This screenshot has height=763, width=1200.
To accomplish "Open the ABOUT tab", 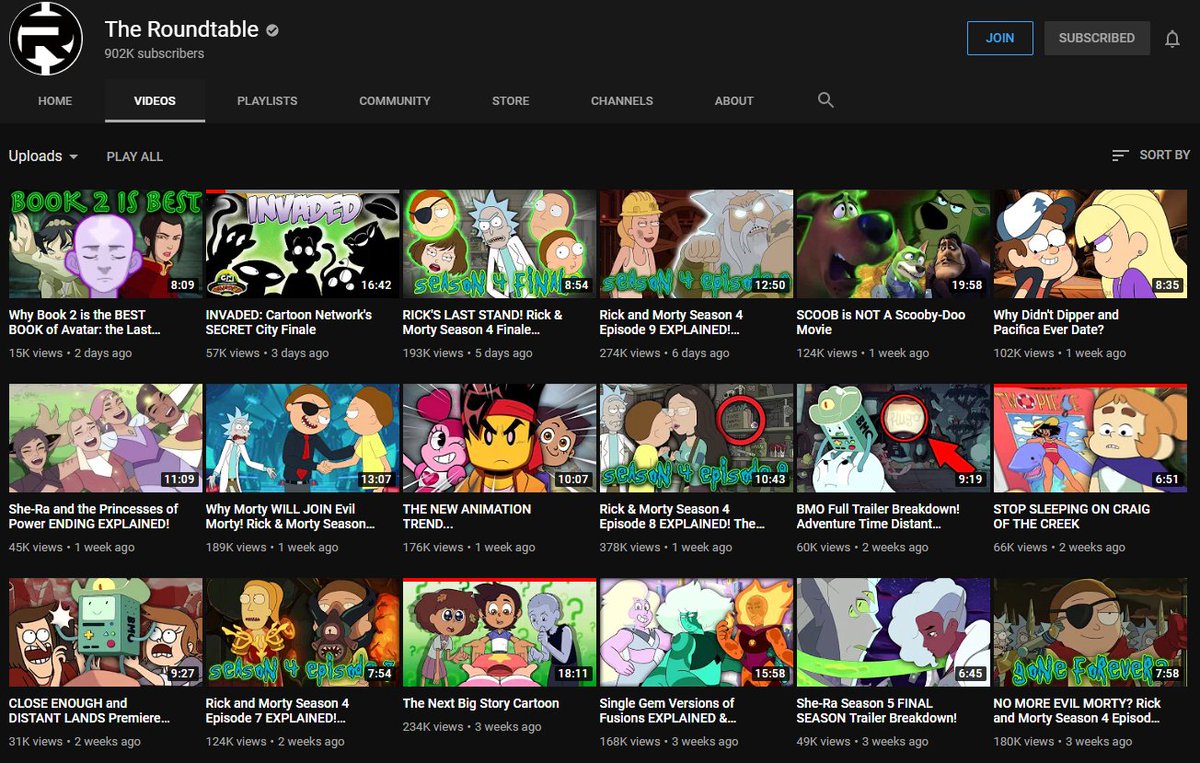I will 734,101.
